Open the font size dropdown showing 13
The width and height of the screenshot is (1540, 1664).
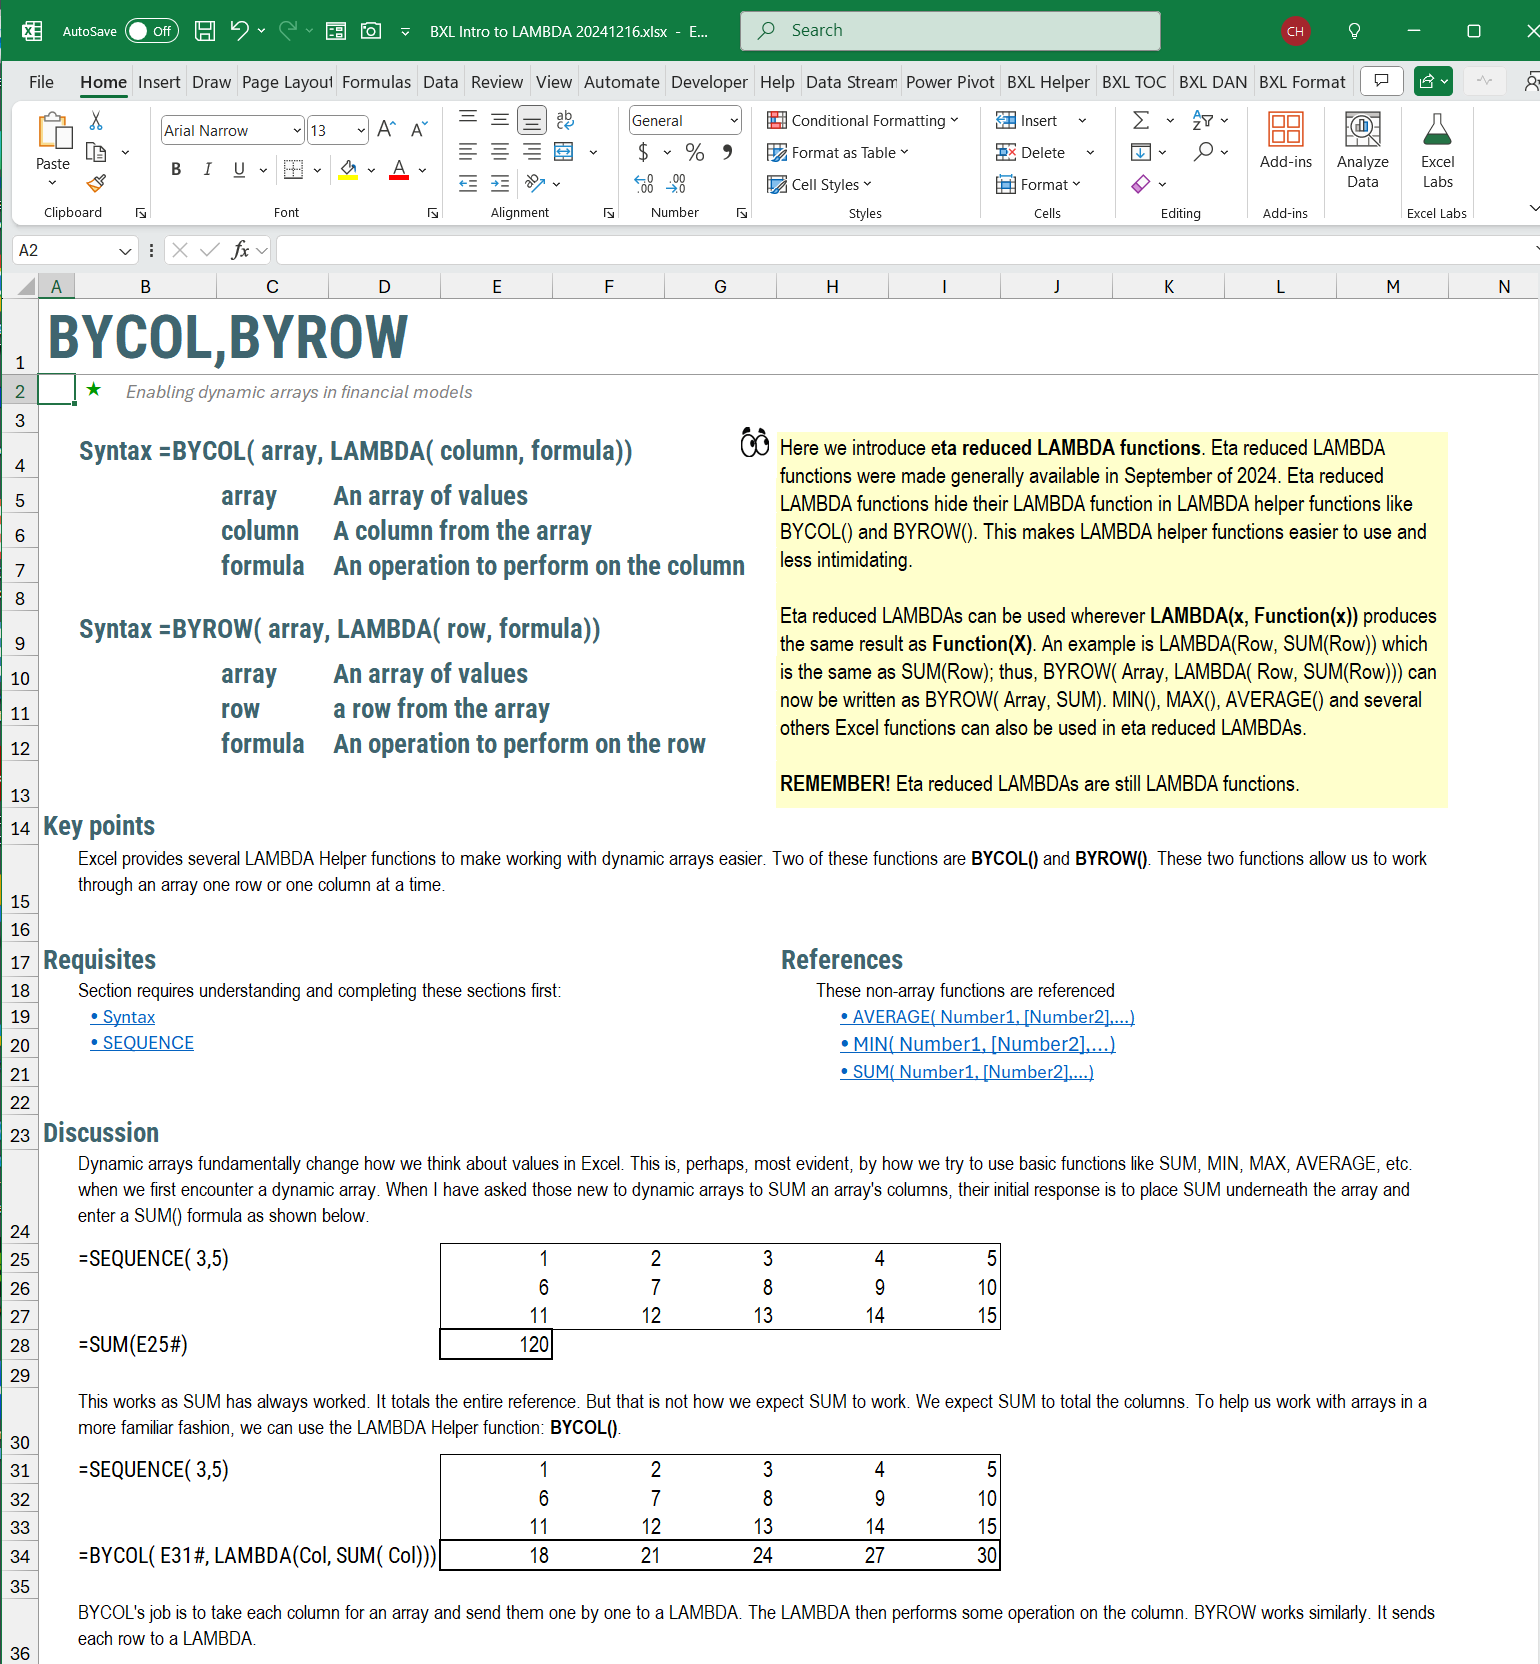pyautogui.click(x=360, y=130)
